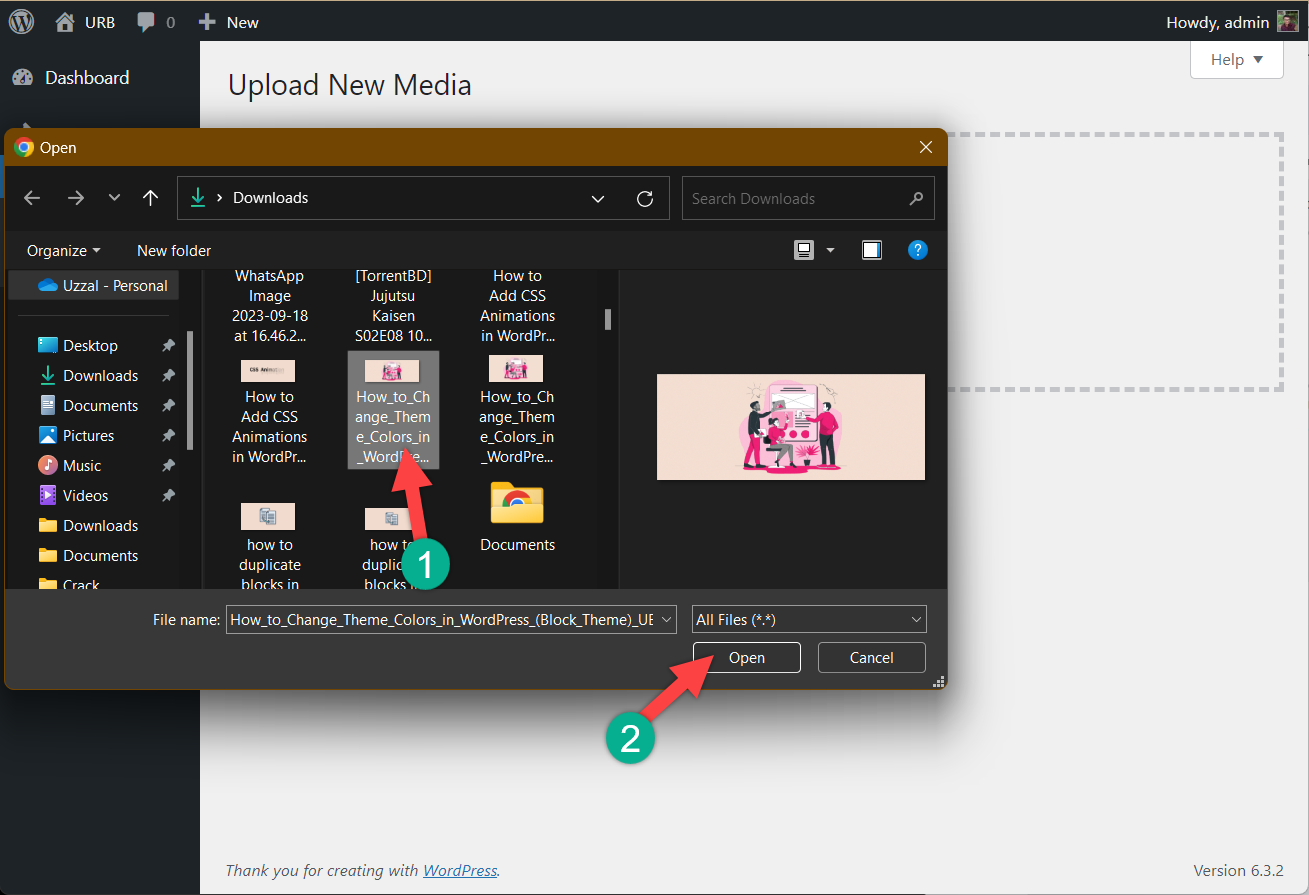This screenshot has width=1309, height=895.
Task: Click the file dialog help icon
Action: point(917,250)
